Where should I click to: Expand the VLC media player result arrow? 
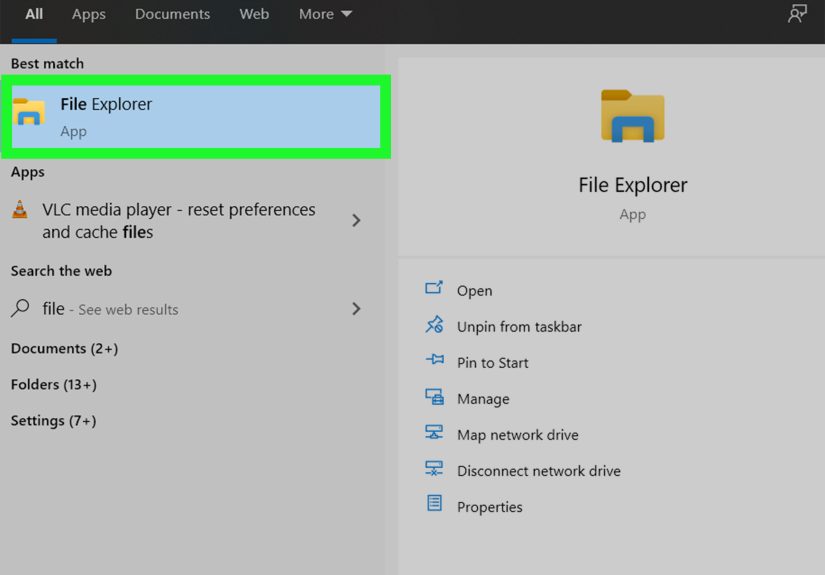point(356,220)
